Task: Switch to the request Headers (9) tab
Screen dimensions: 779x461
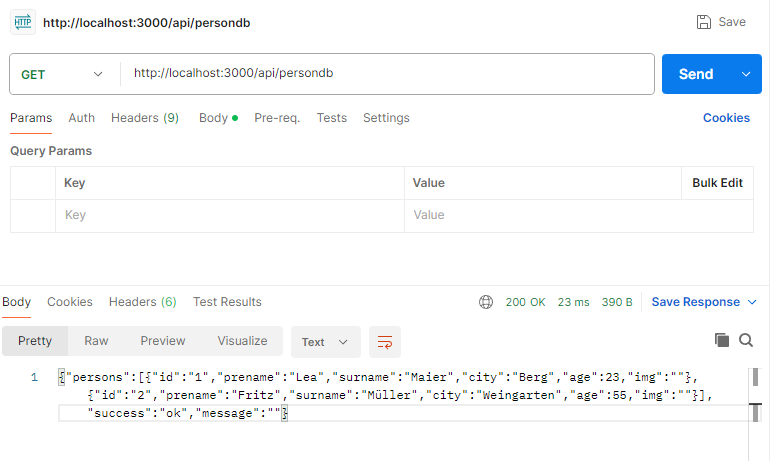Action: click(x=145, y=118)
